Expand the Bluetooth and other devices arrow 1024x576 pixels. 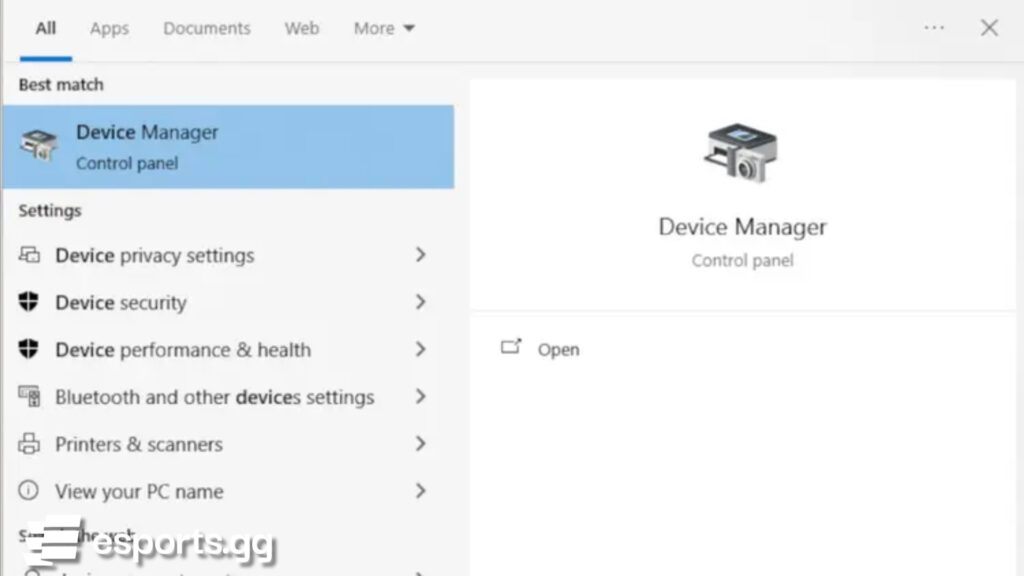420,397
